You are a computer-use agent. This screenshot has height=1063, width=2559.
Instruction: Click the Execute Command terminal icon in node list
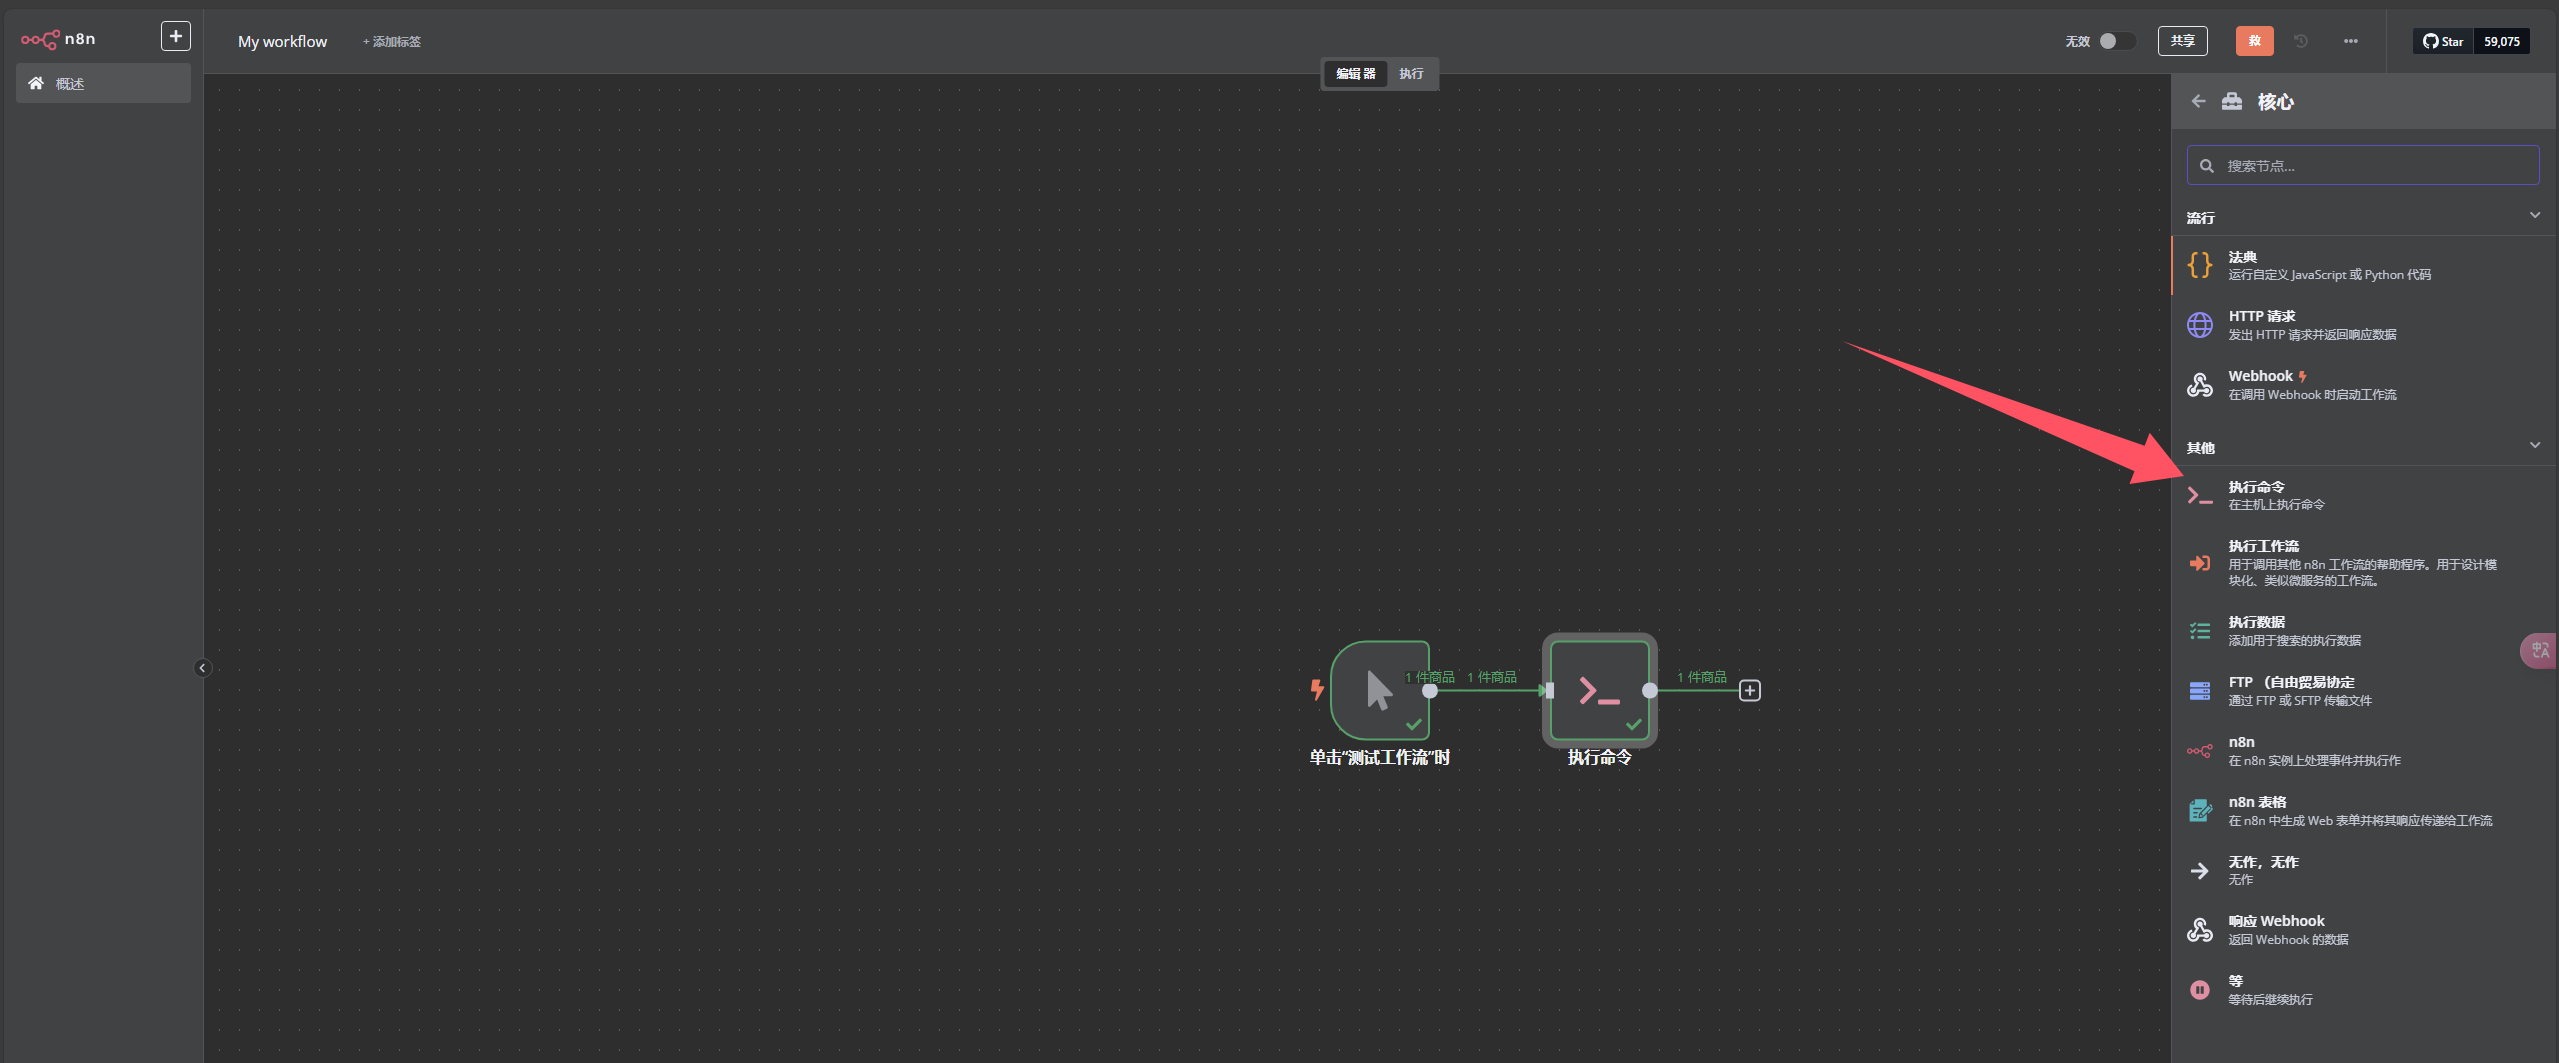2199,495
